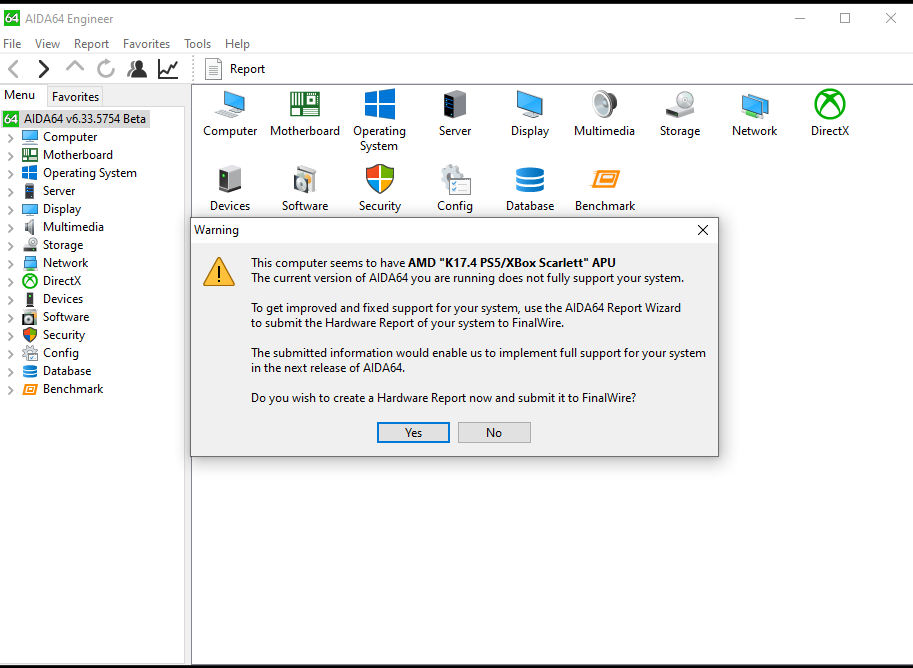Open the File menu
Screen dimensions: 913x668
point(12,44)
